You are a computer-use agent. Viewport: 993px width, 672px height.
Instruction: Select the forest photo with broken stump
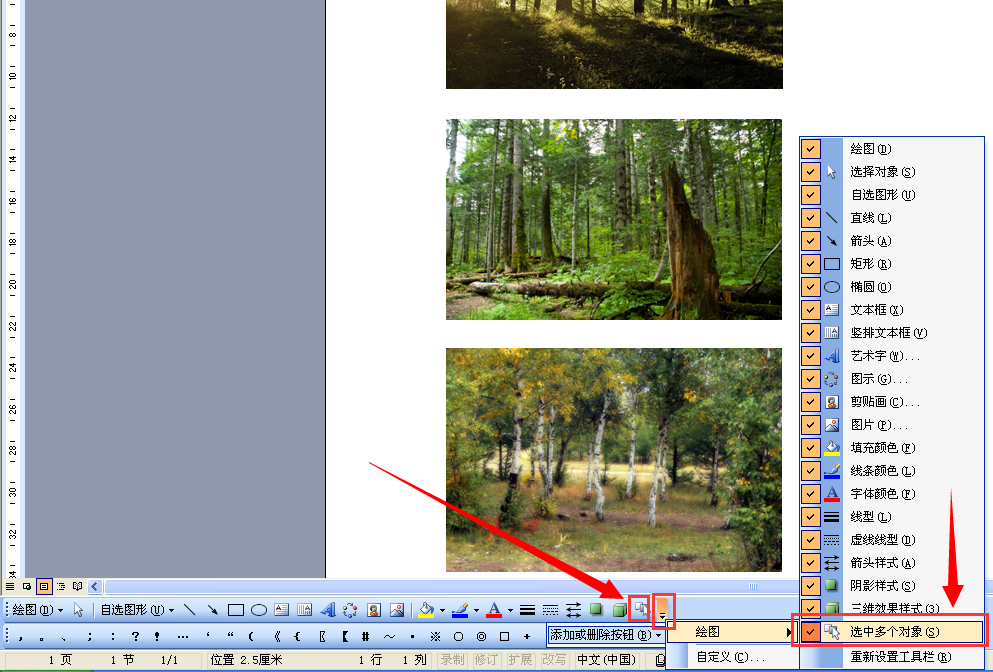click(x=614, y=219)
